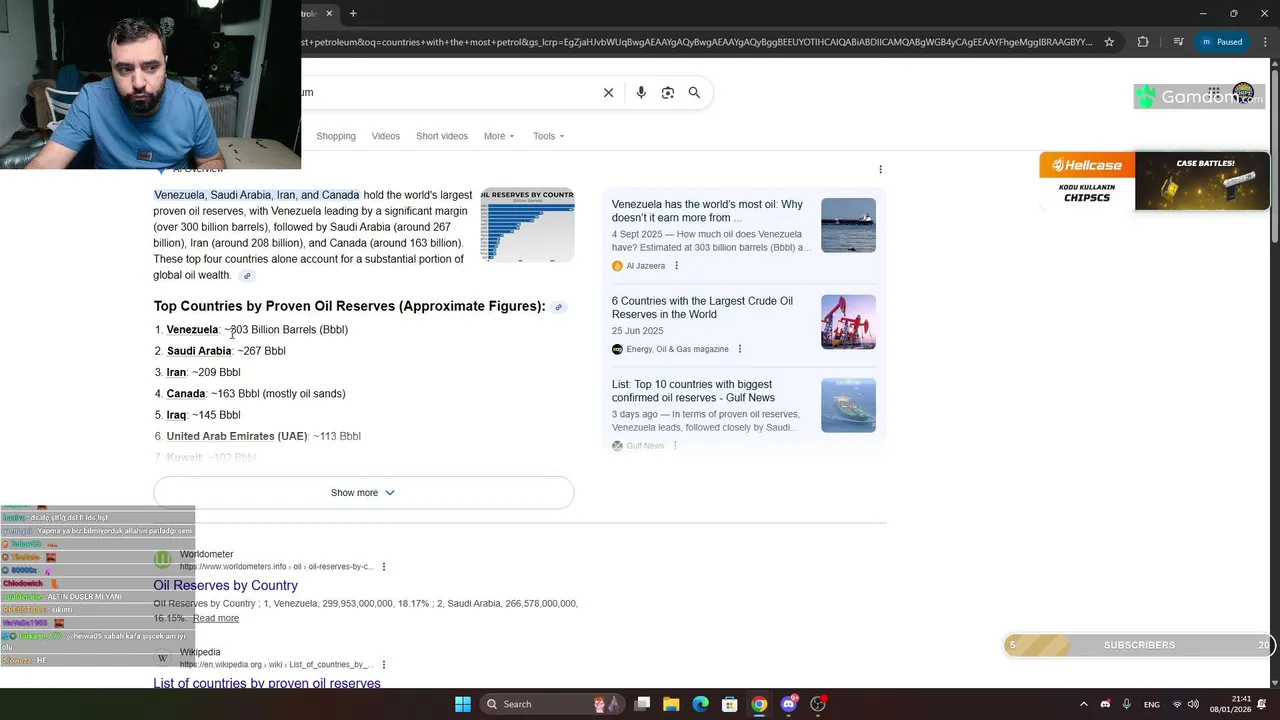This screenshot has width=1280, height=720.
Task: Open options menu for Worldometer result
Action: [x=384, y=567]
